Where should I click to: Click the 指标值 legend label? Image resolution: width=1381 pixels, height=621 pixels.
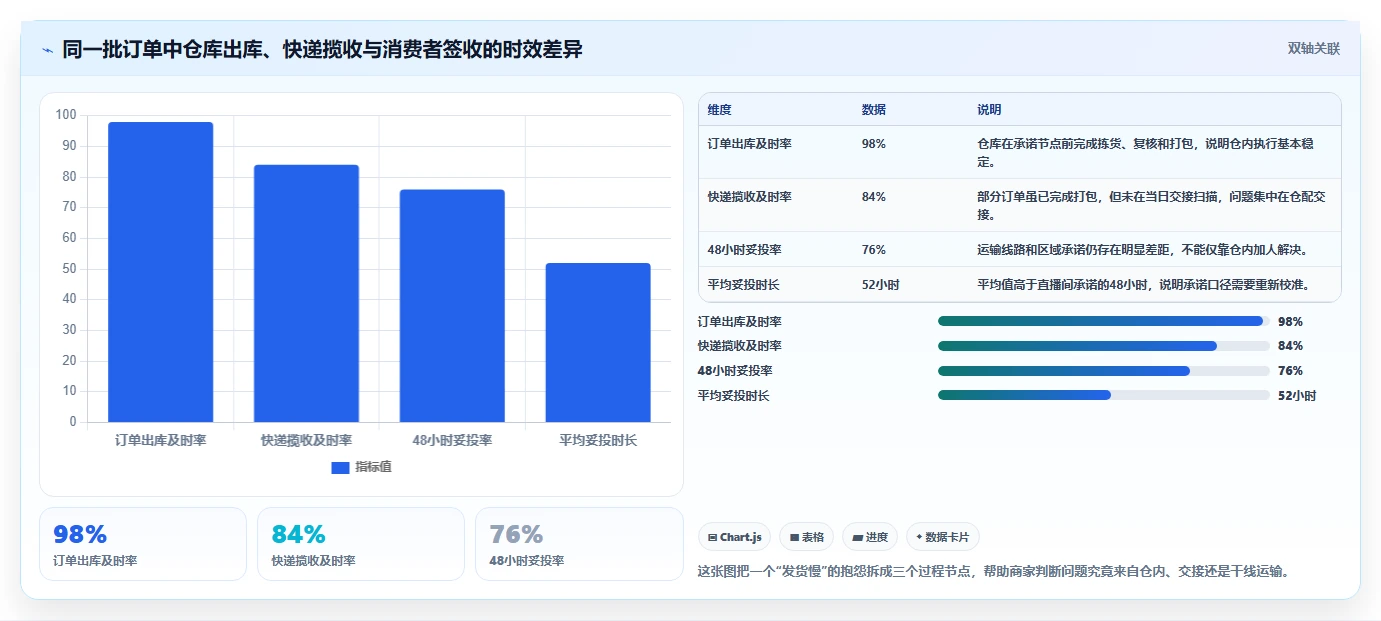coord(373,467)
